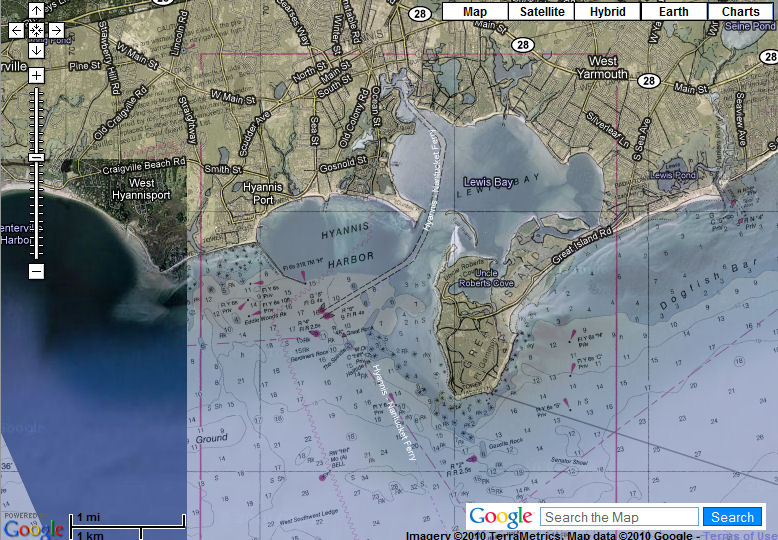The image size is (778, 540).
Task: Click the Silverleaf Ln label
Action: pyautogui.click(x=609, y=130)
